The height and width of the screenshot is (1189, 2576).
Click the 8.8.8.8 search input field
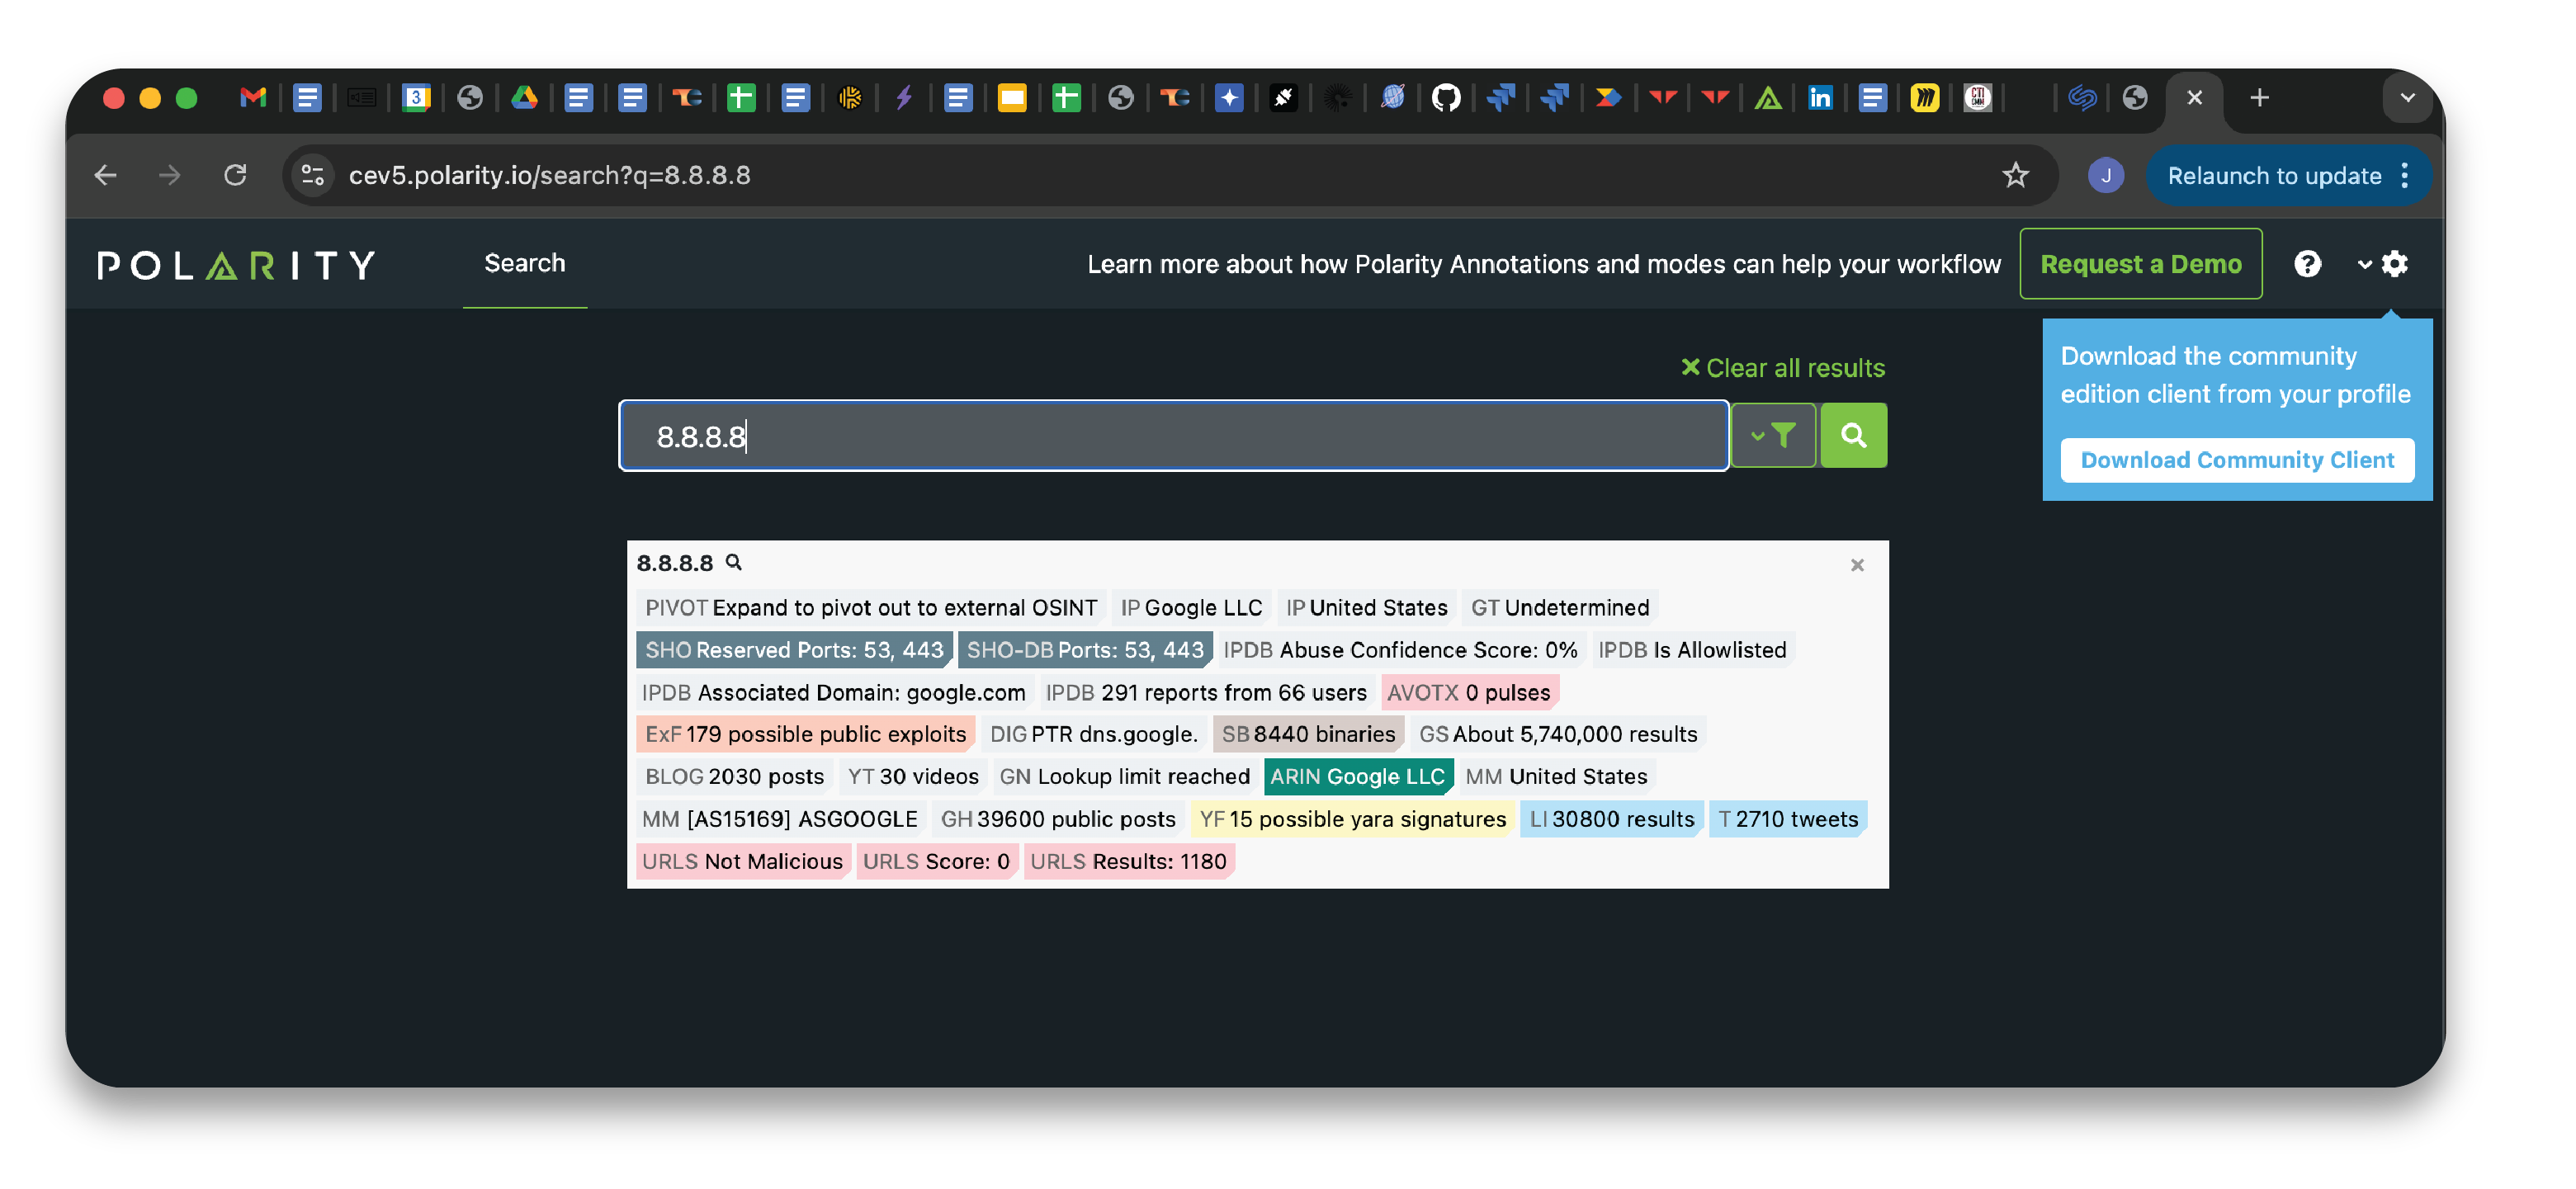coord(1174,435)
